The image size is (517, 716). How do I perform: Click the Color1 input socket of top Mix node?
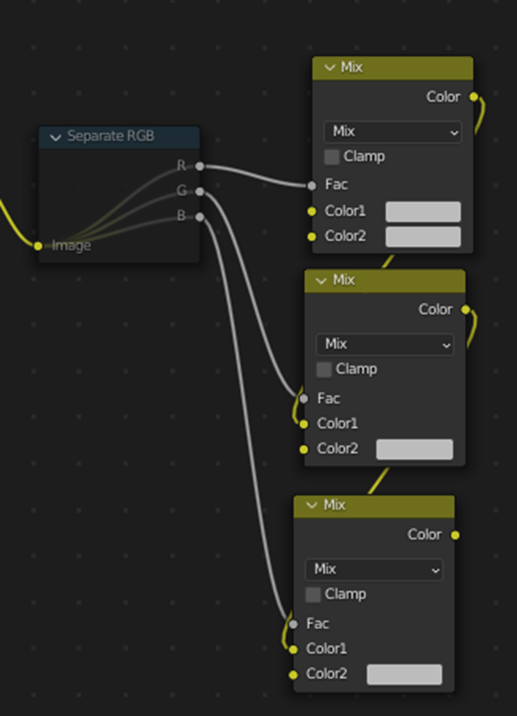coord(311,211)
